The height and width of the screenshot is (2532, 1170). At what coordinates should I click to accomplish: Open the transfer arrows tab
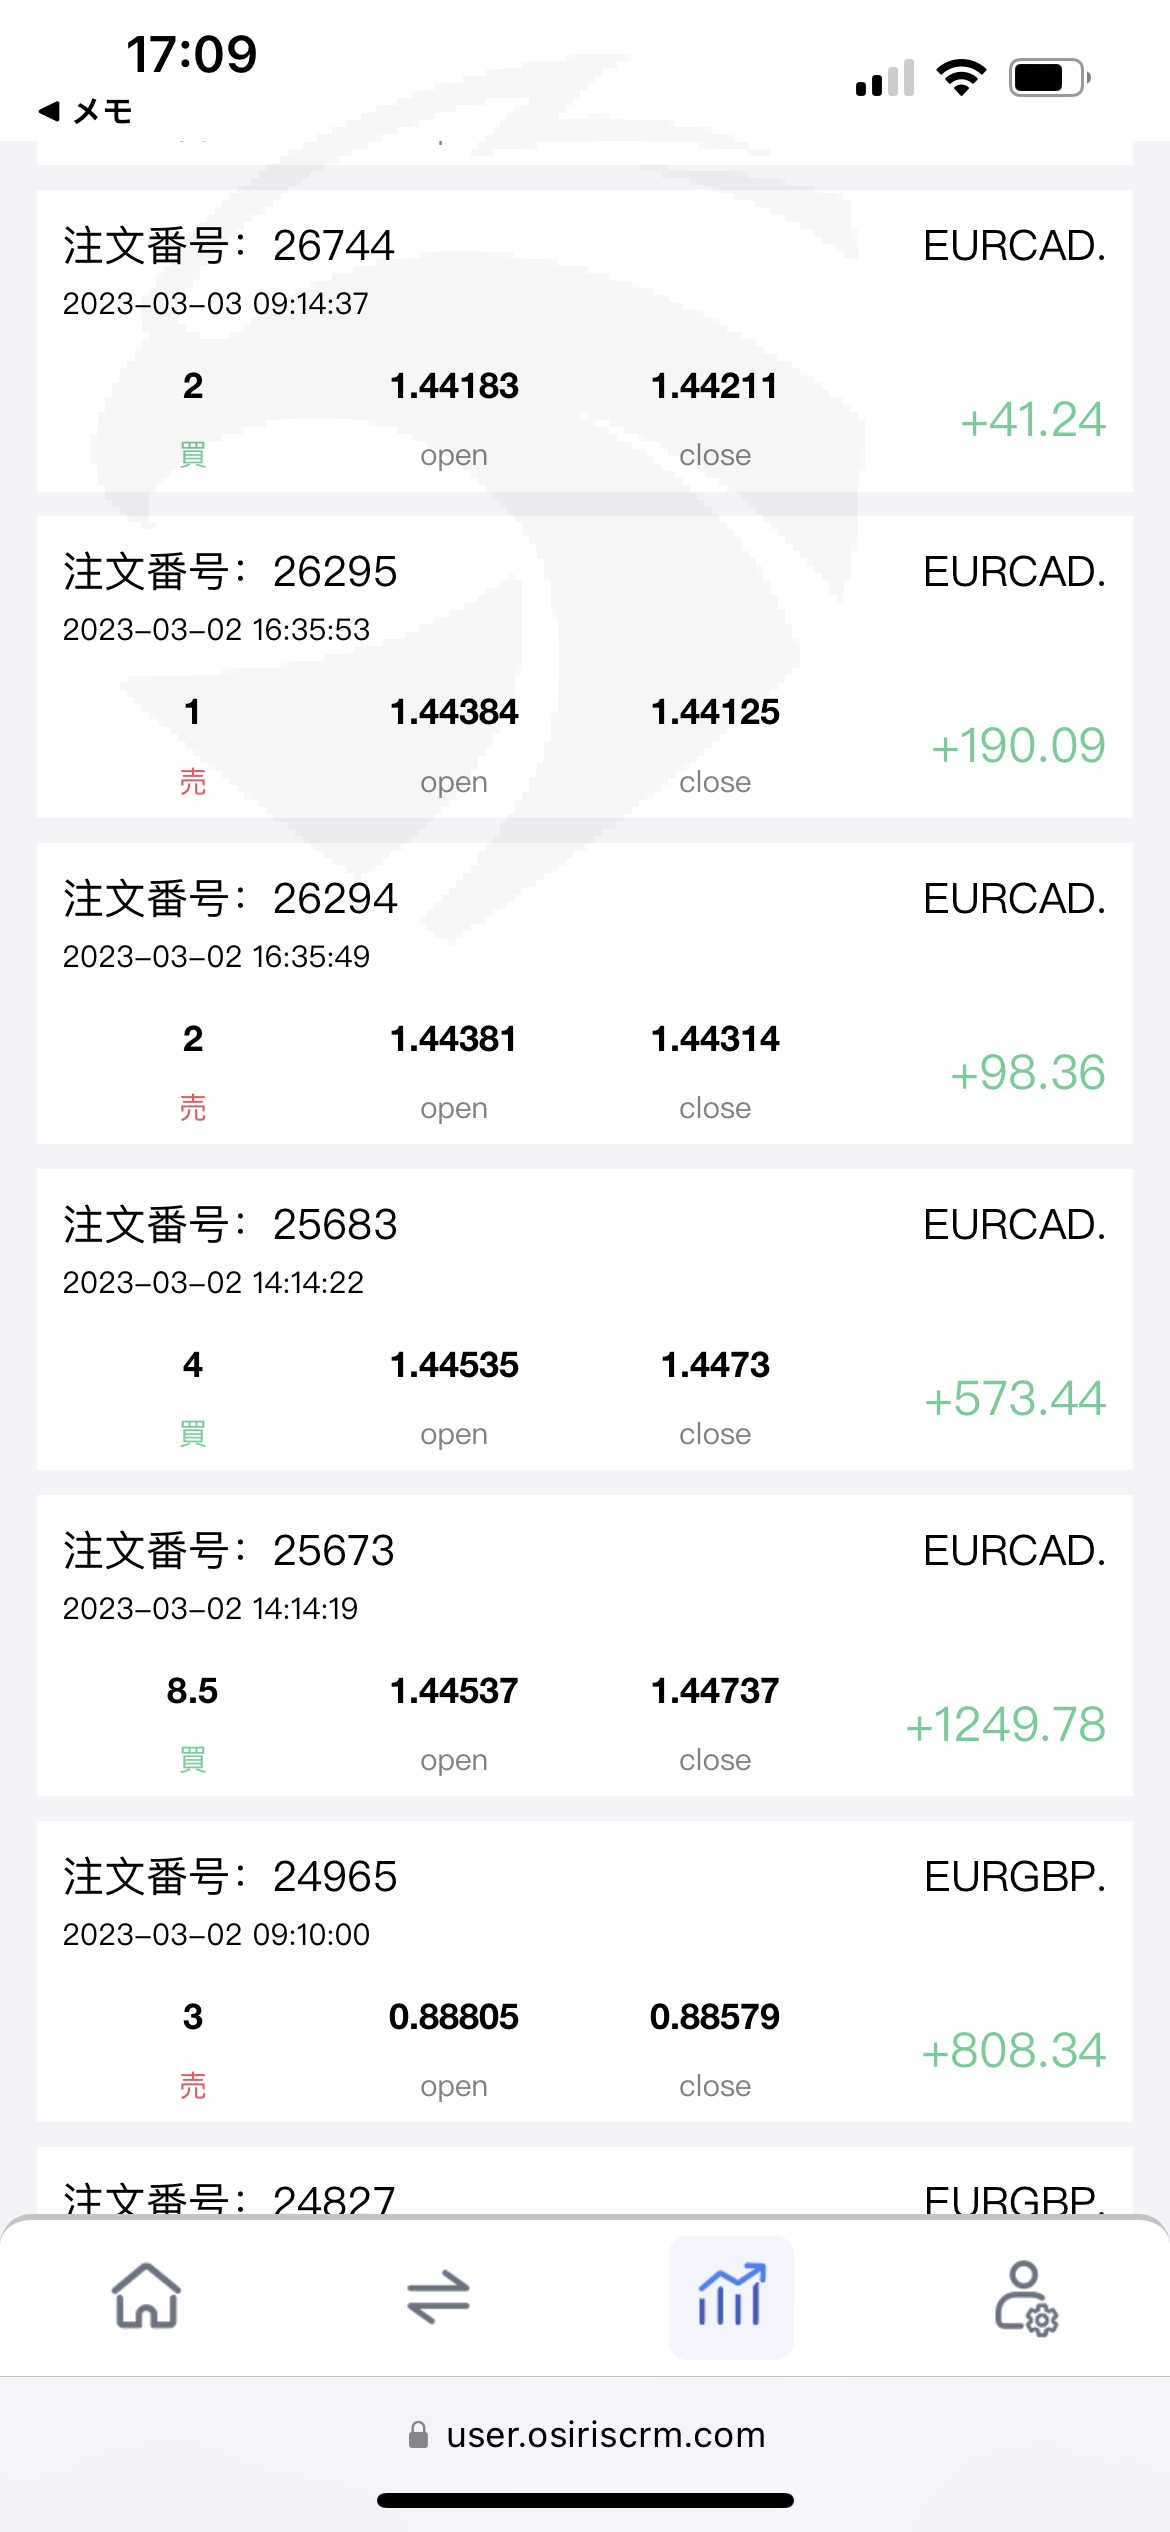(x=438, y=2296)
